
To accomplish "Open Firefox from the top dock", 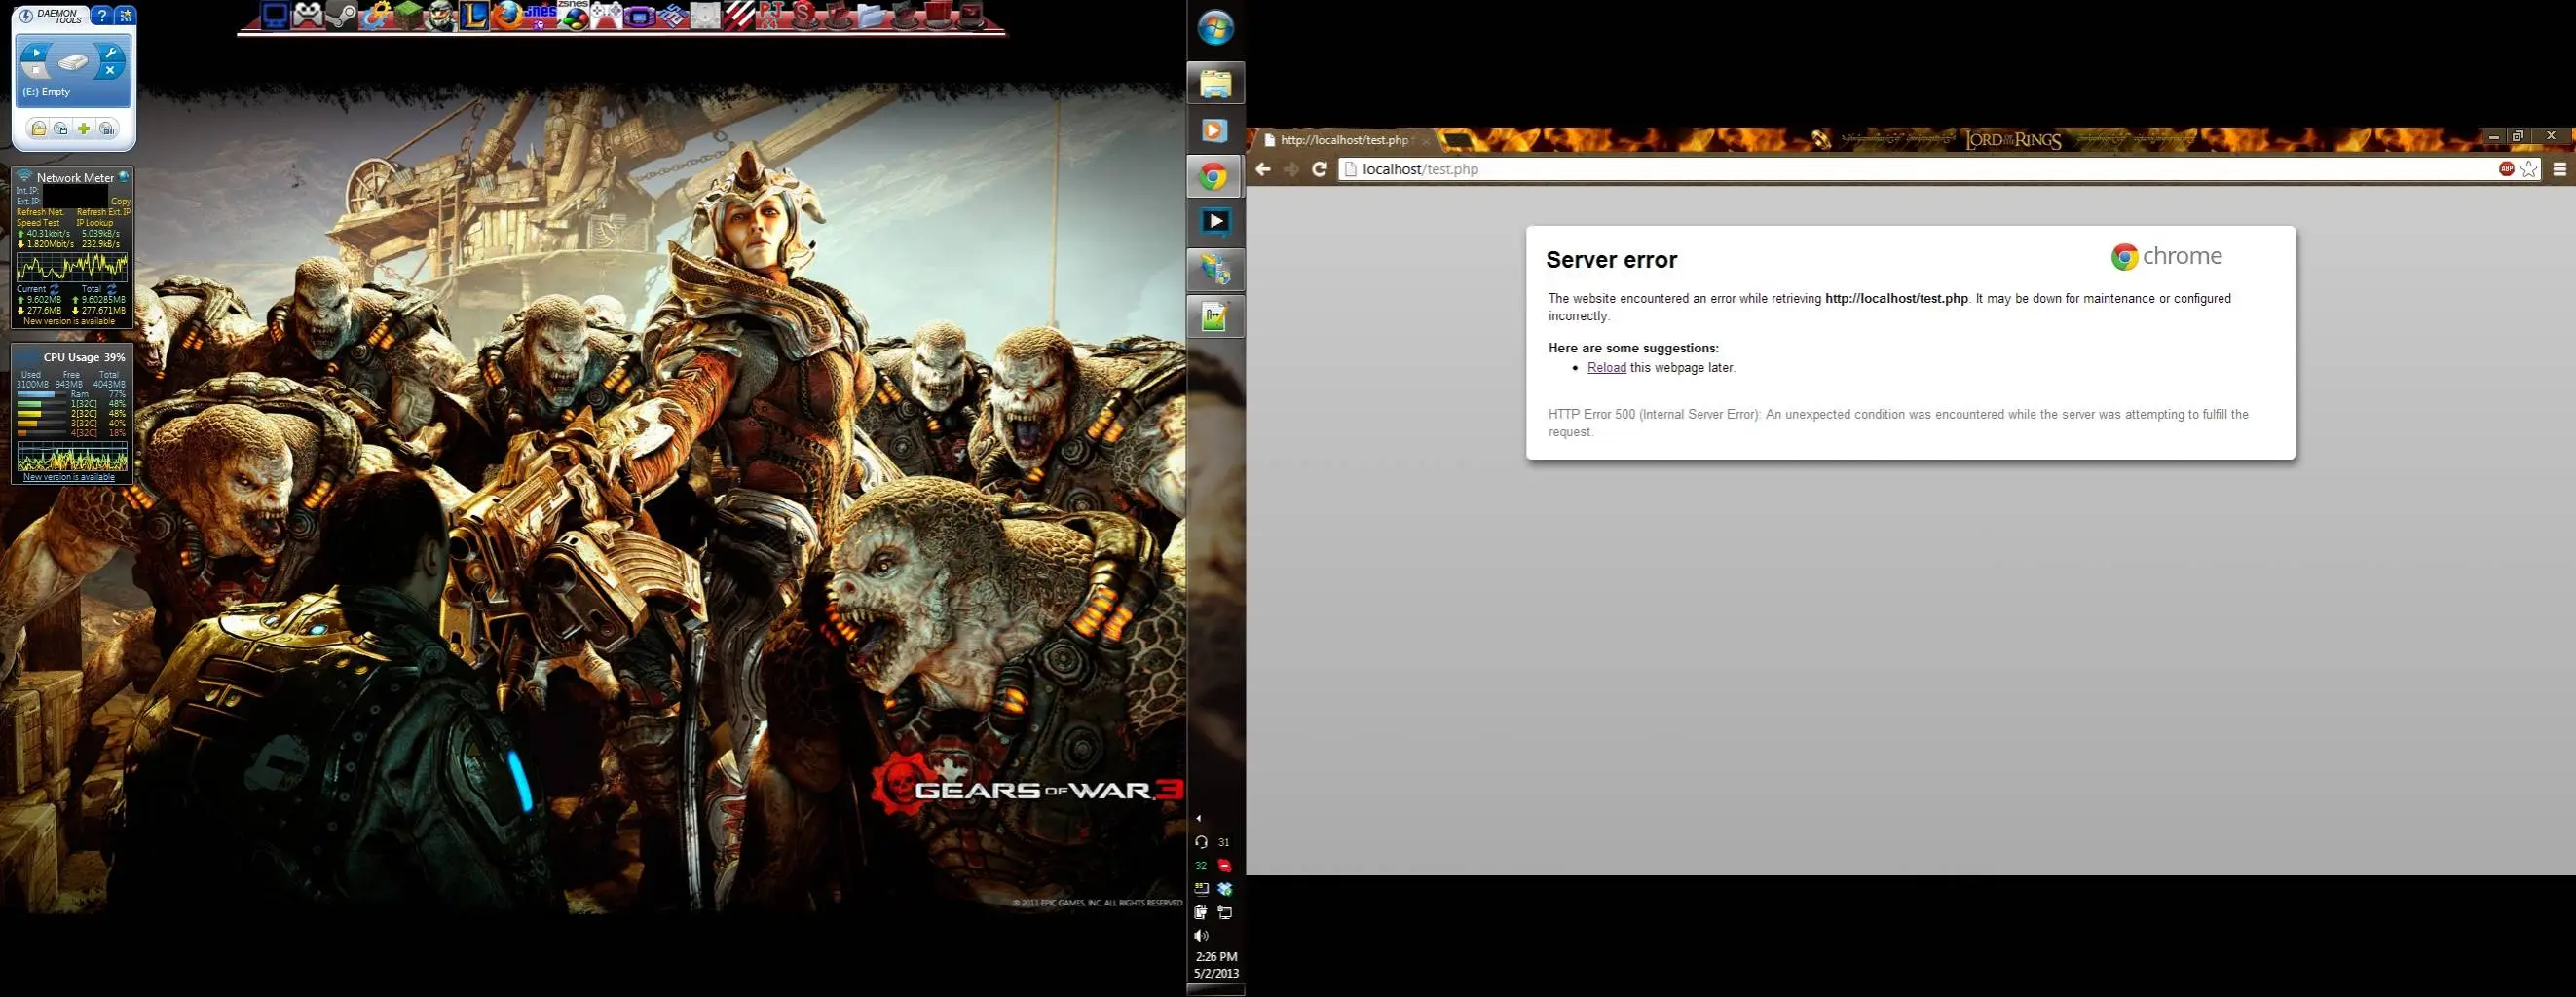I will click(x=508, y=15).
